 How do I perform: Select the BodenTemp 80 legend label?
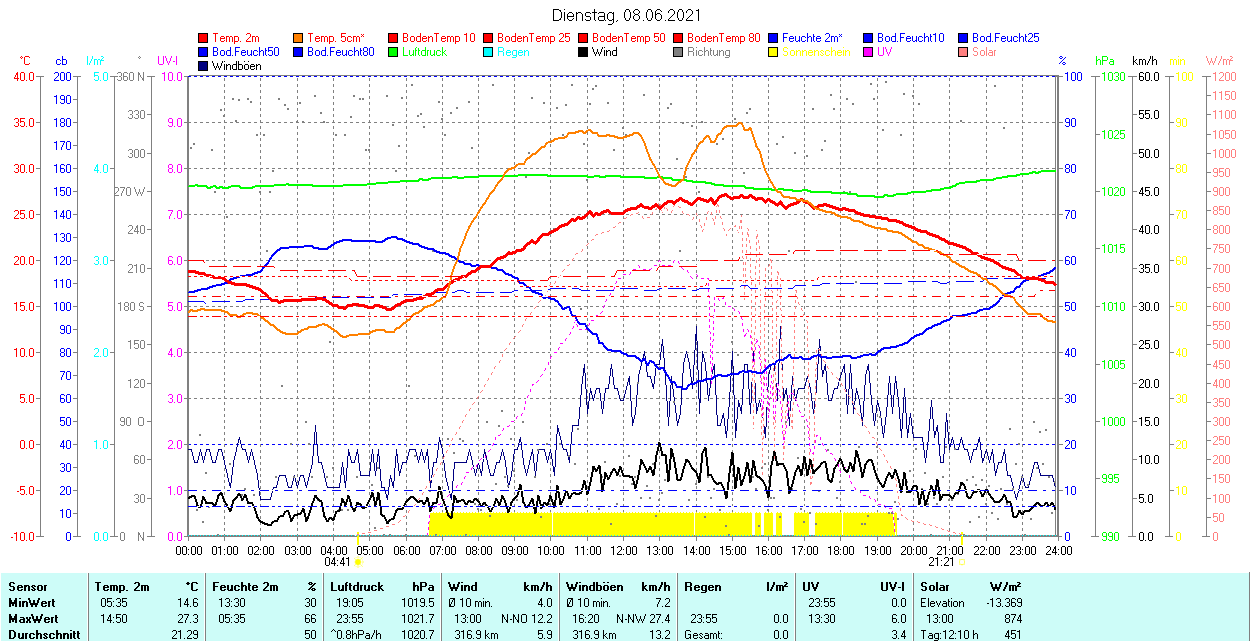[x=724, y=38]
